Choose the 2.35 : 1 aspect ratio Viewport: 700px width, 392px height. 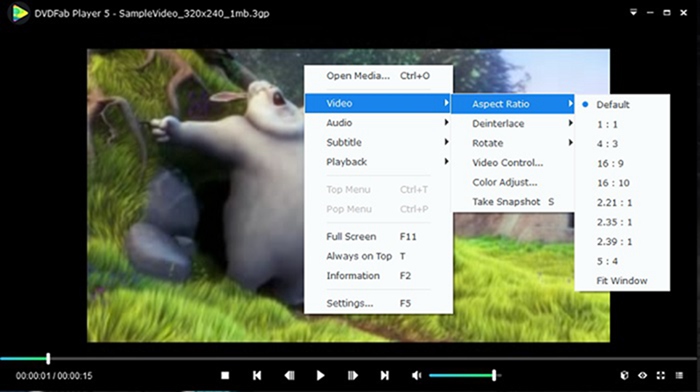click(622, 222)
